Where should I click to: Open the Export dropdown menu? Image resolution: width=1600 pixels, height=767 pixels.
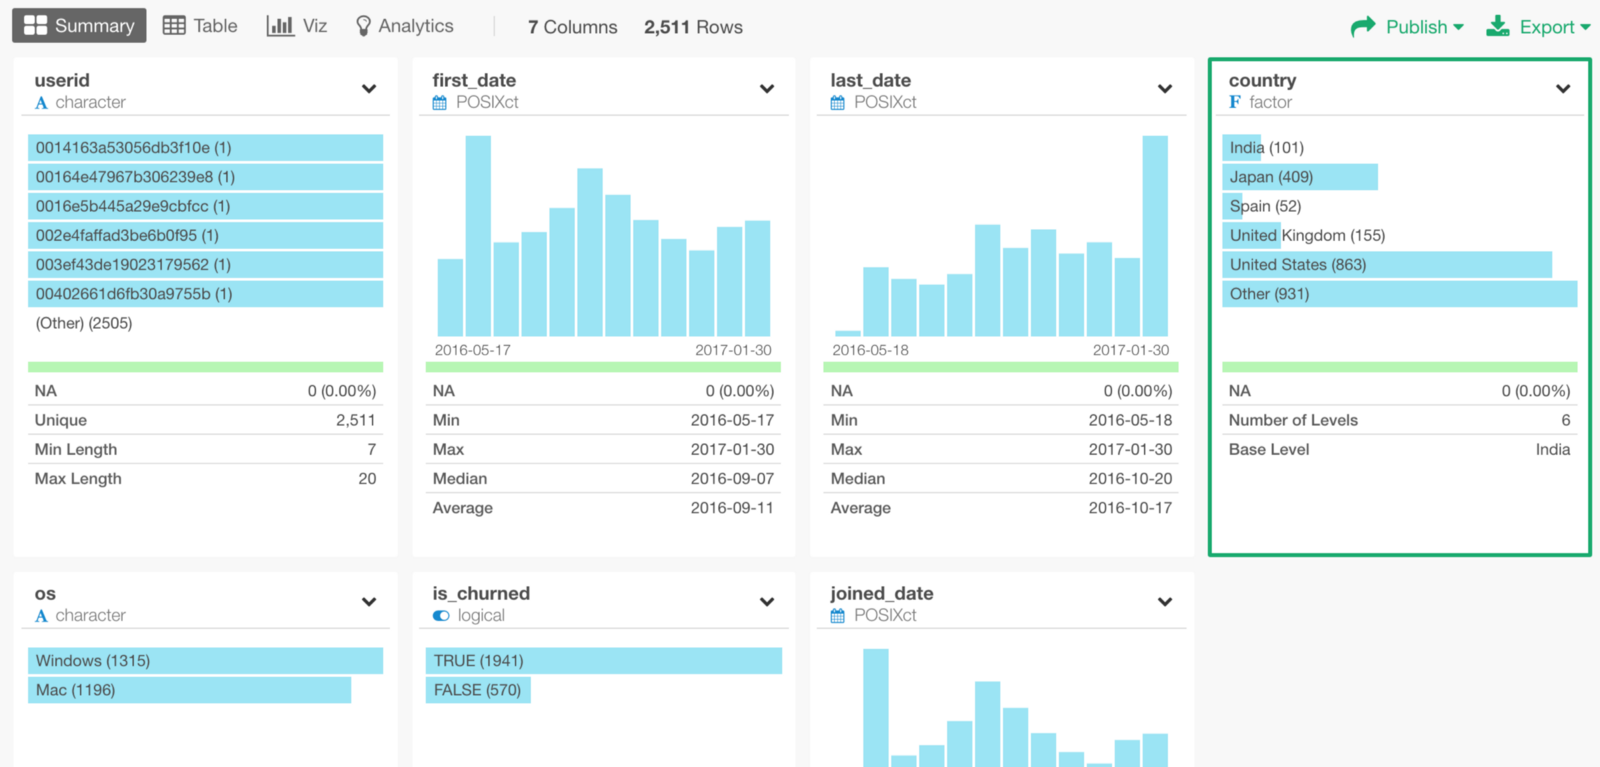pos(1538,27)
